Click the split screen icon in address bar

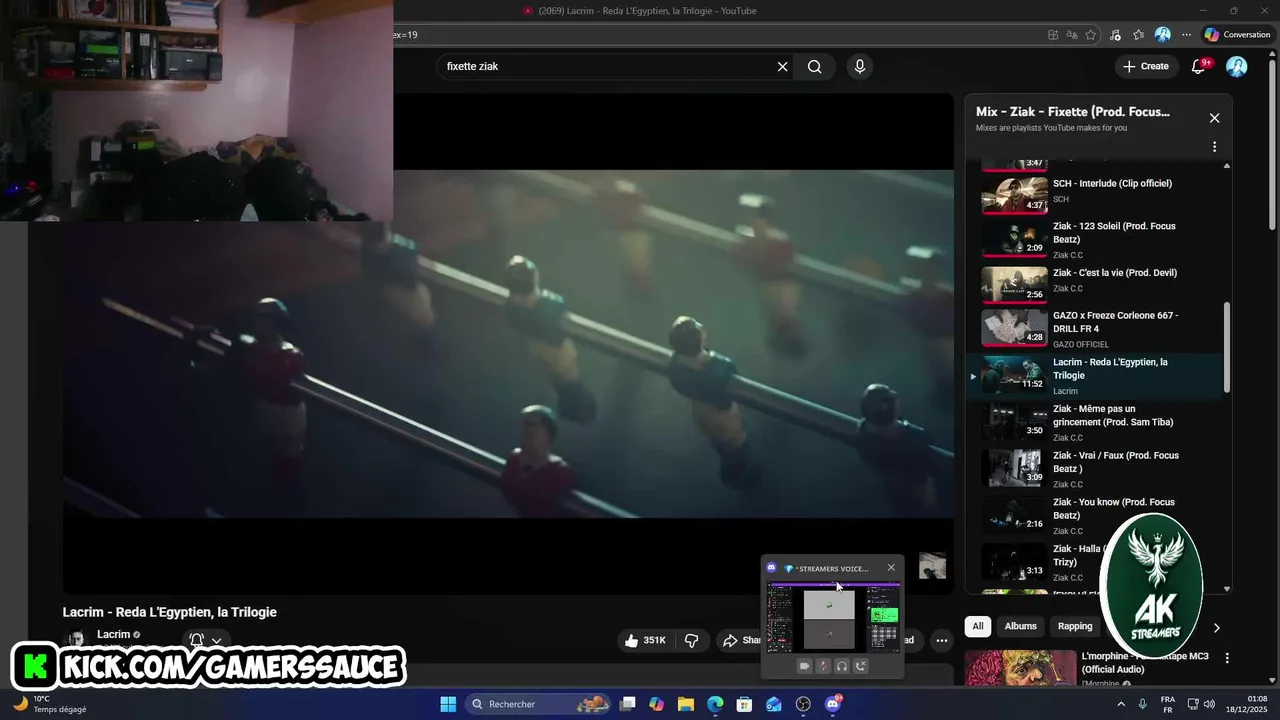tap(1052, 35)
